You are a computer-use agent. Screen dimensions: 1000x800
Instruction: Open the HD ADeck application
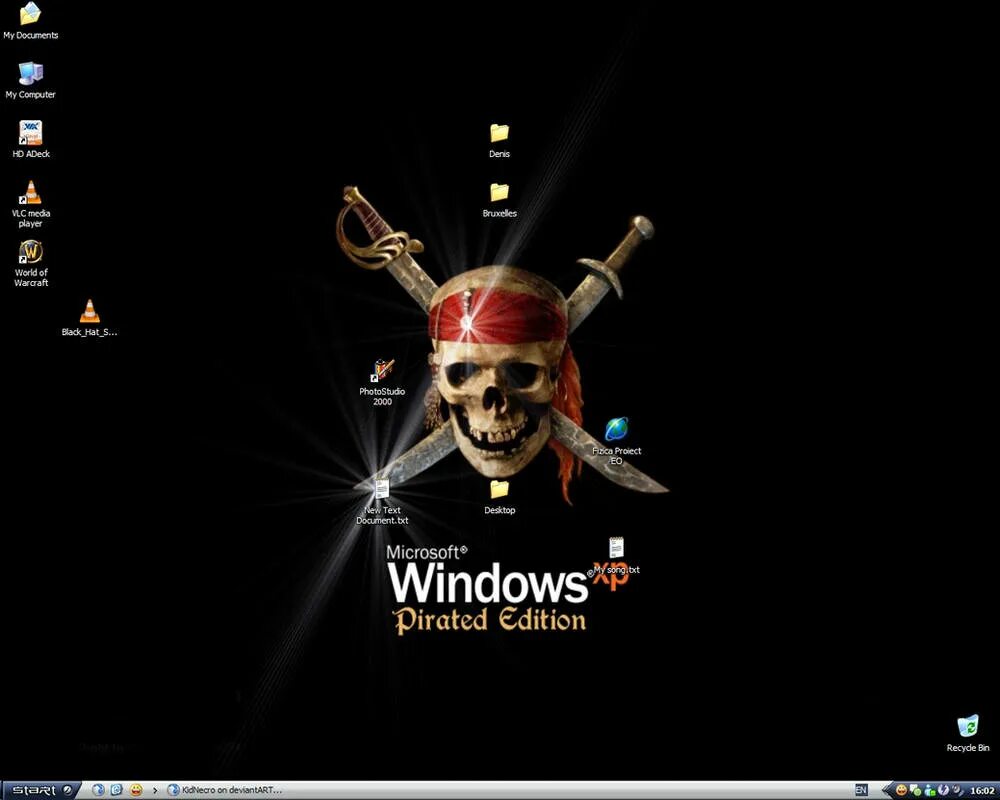coord(30,133)
